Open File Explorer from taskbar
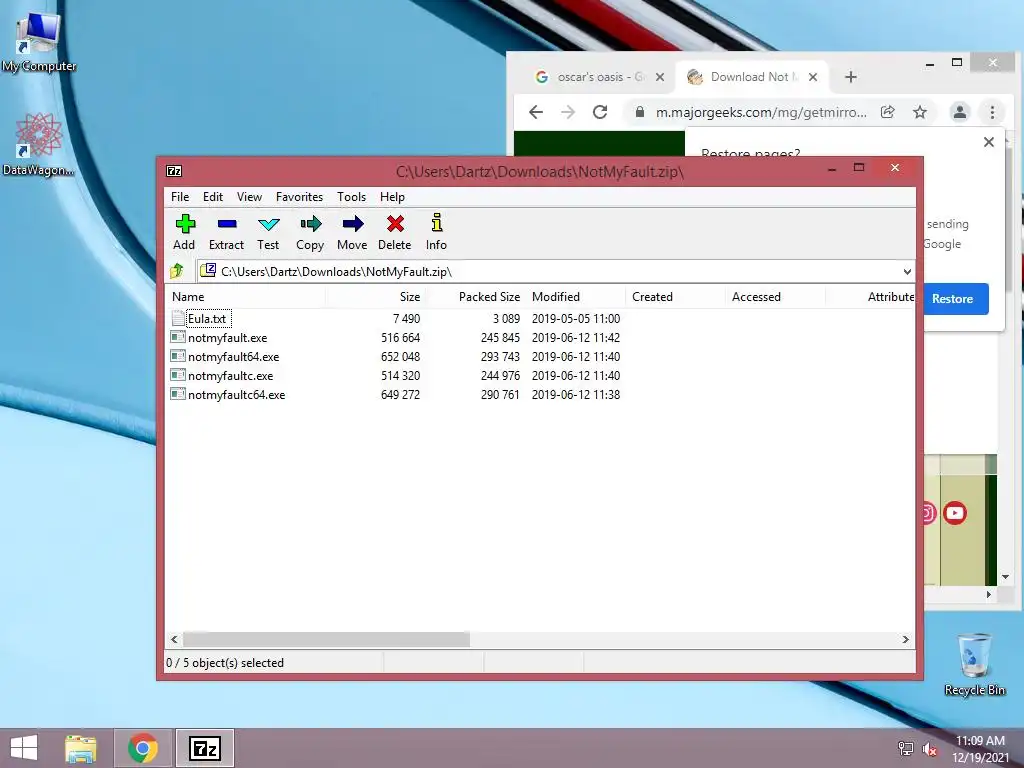Image resolution: width=1024 pixels, height=768 pixels. tap(80, 748)
